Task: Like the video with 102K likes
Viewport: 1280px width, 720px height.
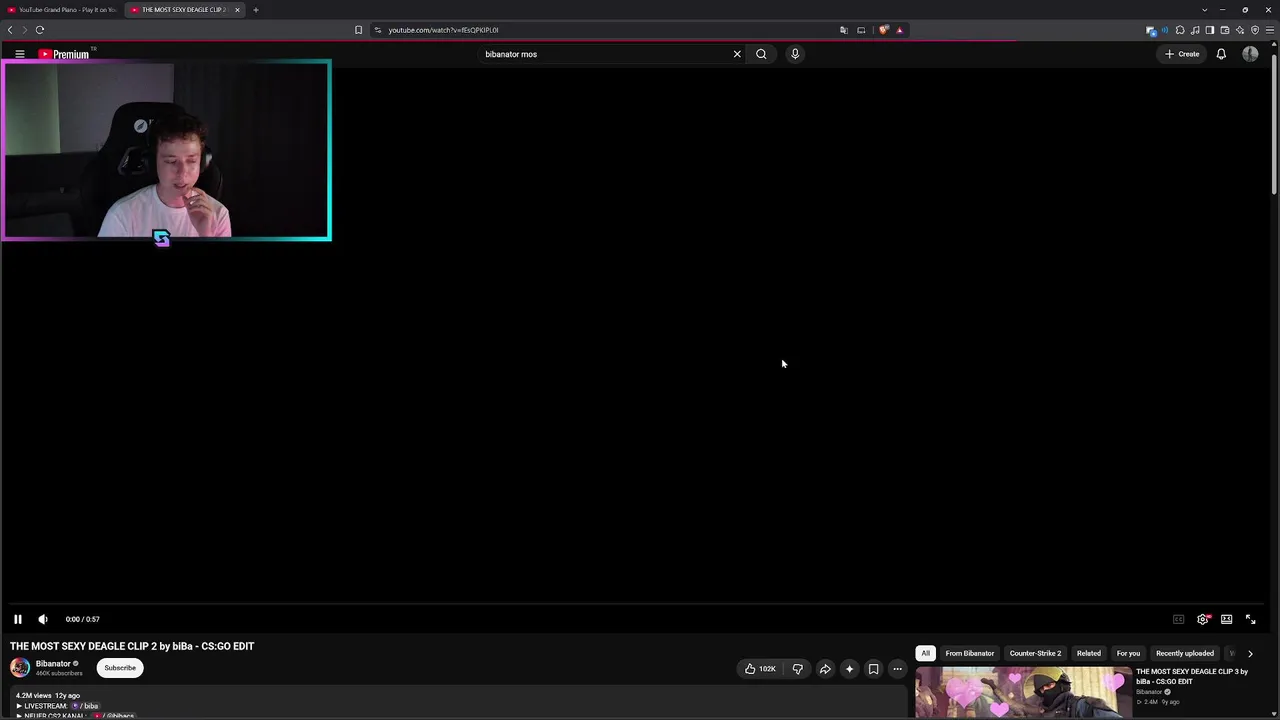Action: [x=760, y=669]
